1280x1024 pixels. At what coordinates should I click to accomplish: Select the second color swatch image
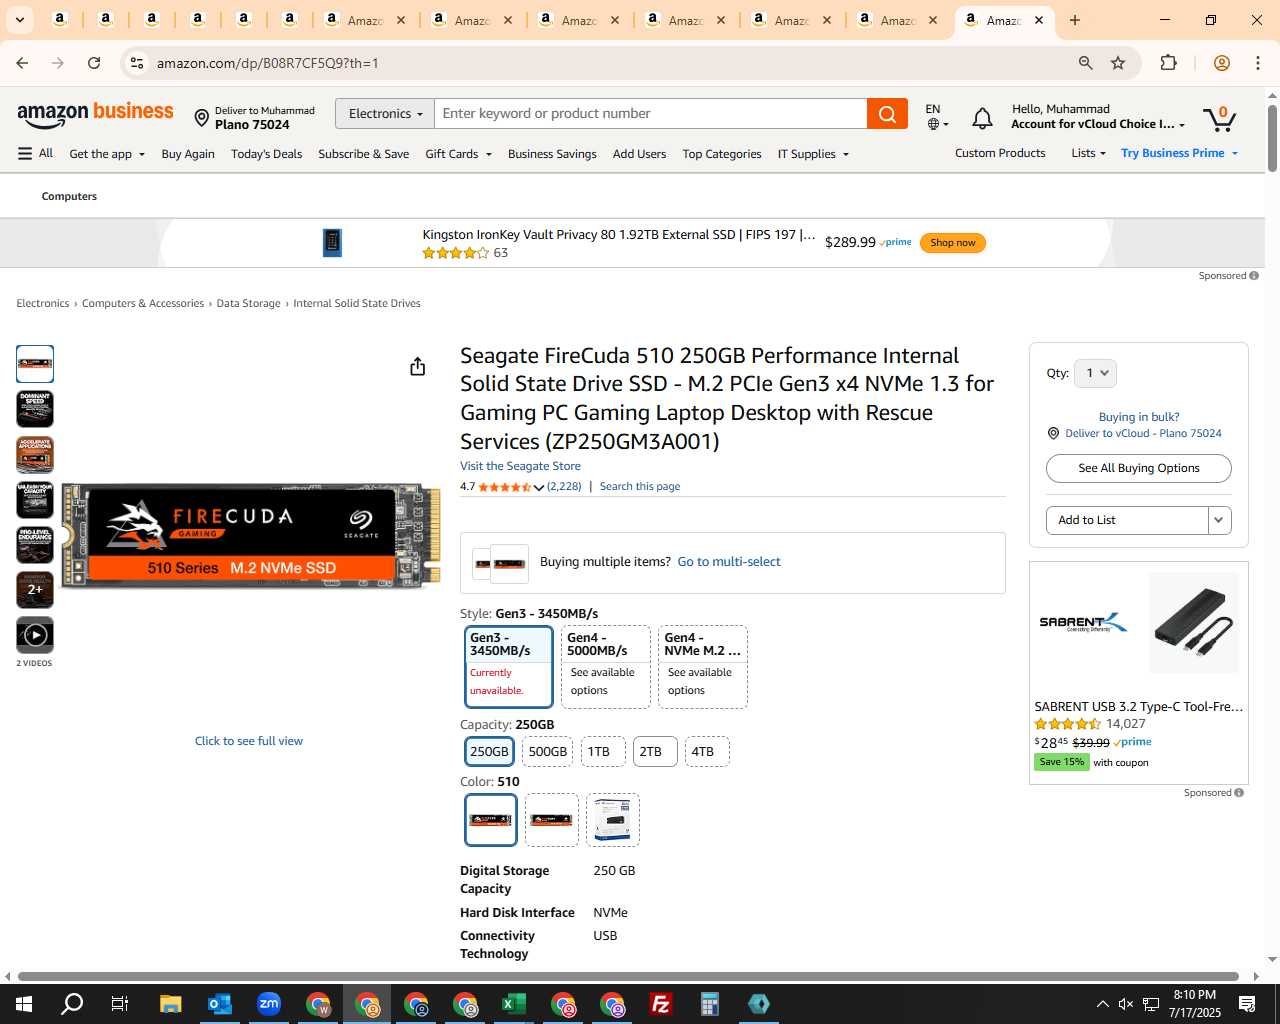551,820
